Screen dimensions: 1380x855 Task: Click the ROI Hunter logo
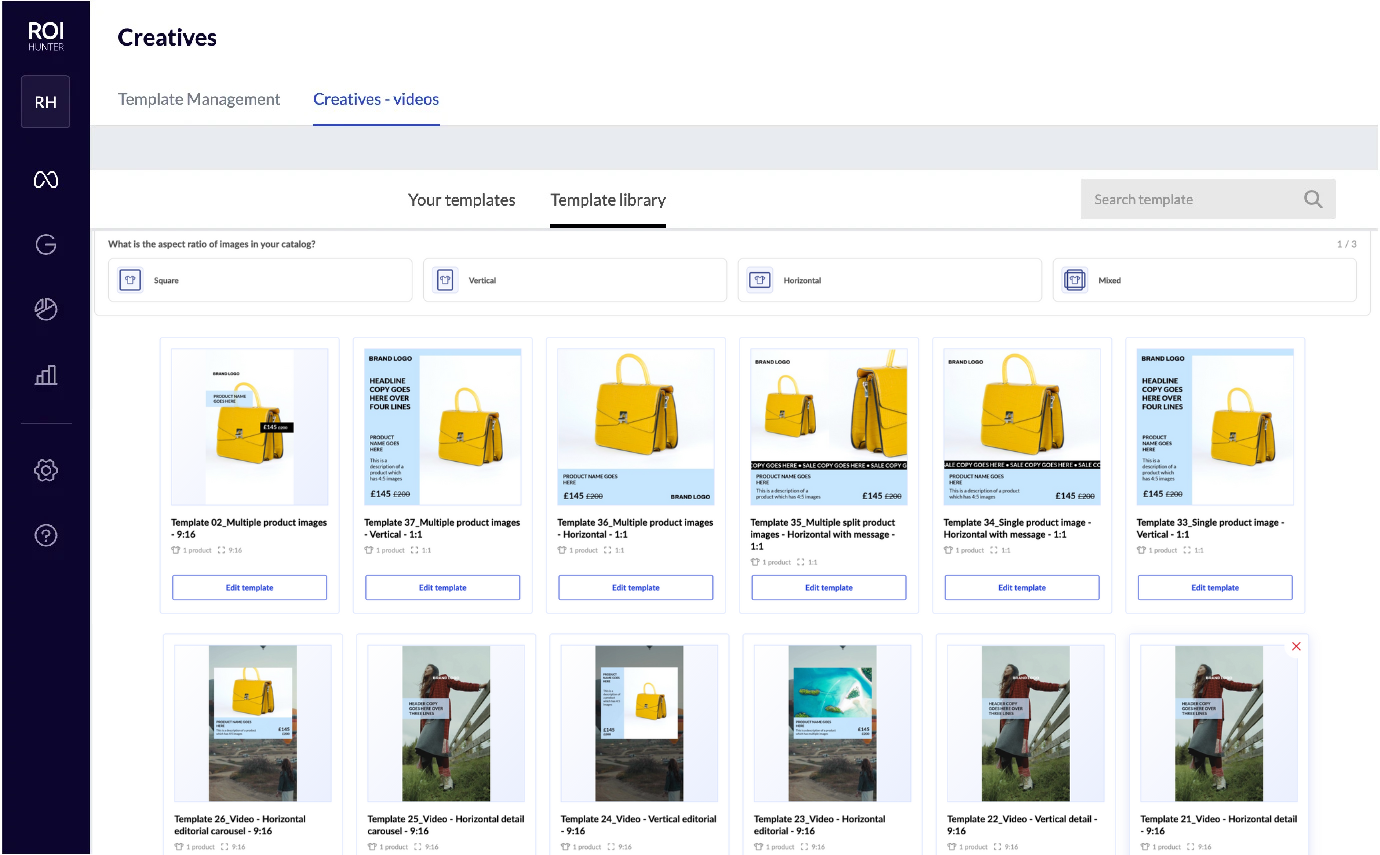pos(45,37)
